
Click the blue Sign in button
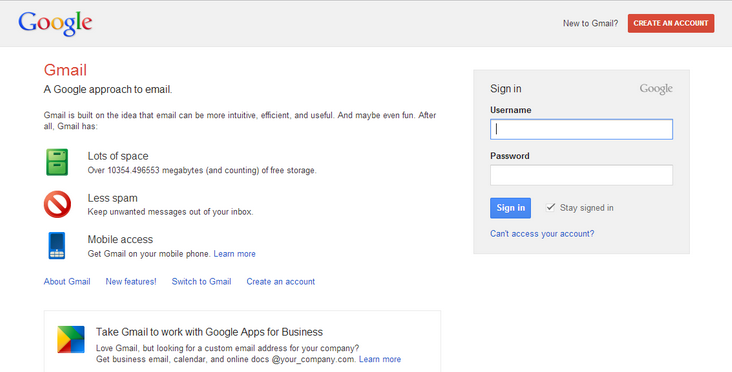point(510,208)
